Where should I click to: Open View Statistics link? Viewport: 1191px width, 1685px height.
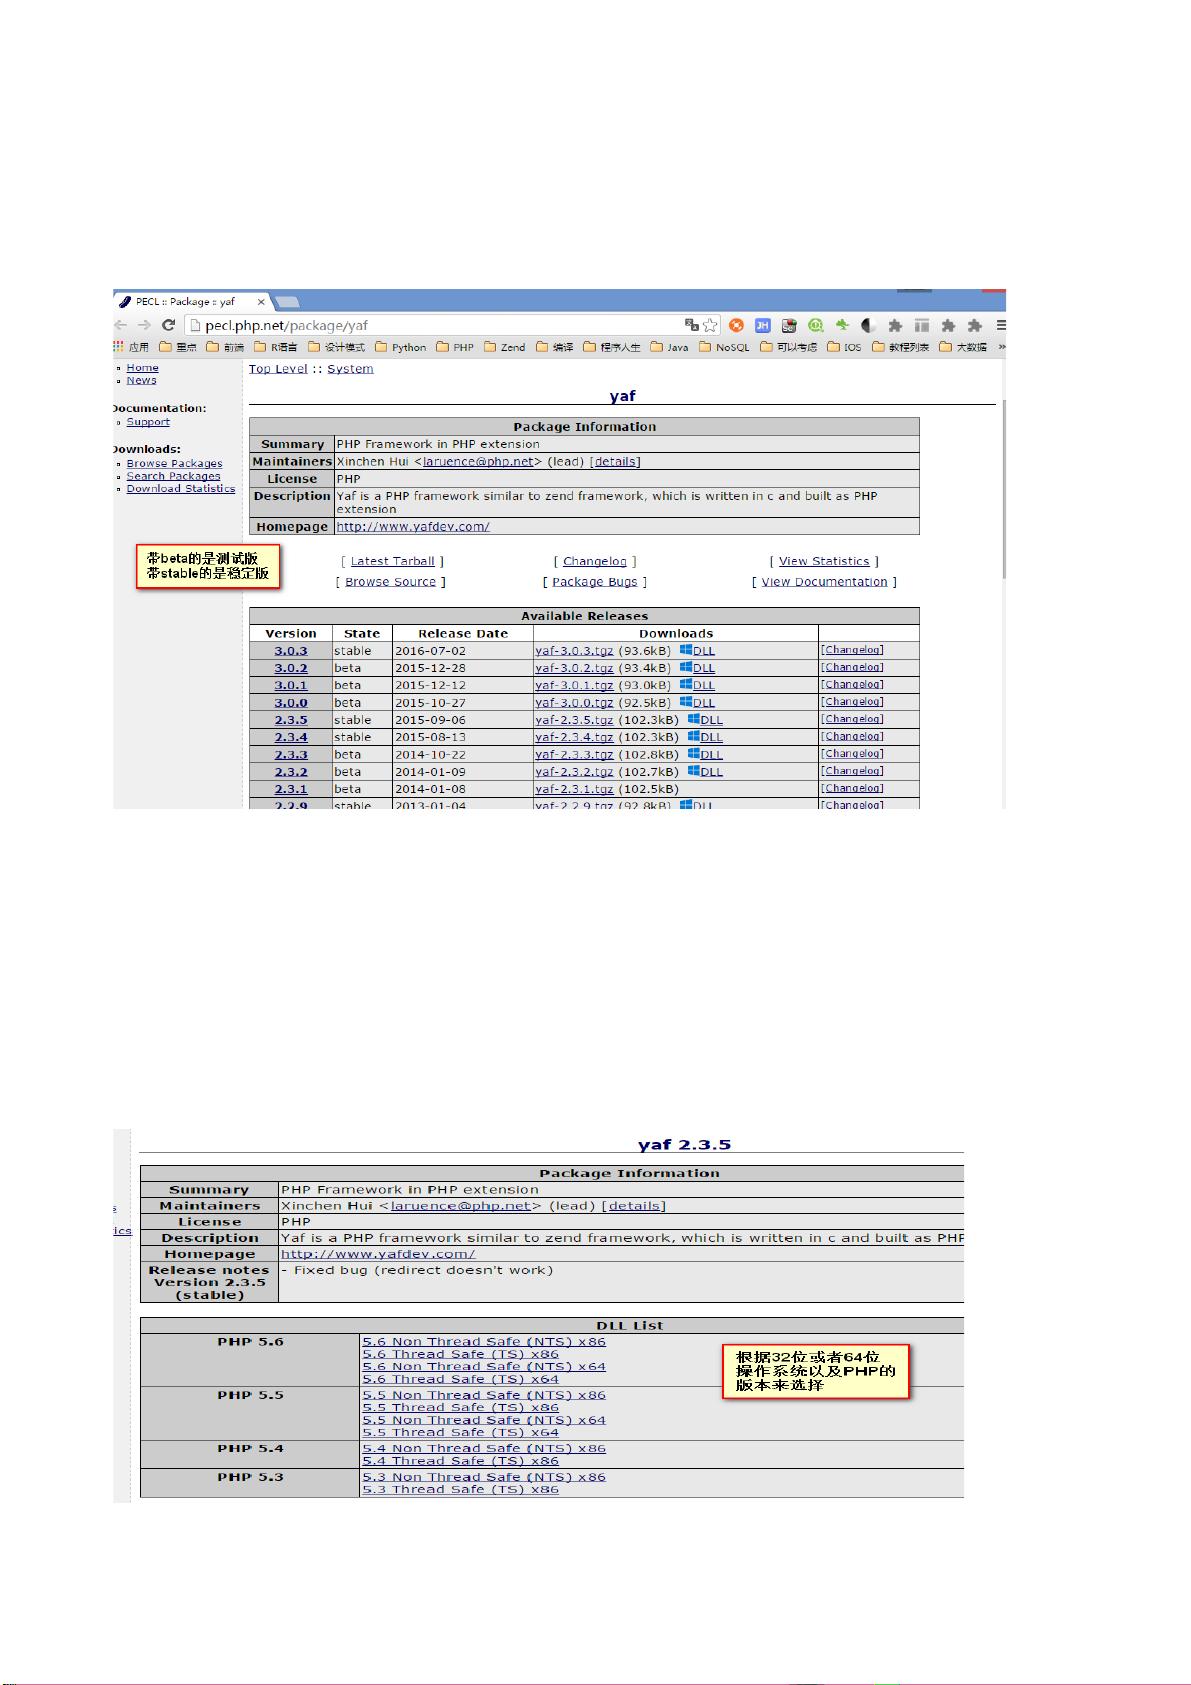(824, 561)
